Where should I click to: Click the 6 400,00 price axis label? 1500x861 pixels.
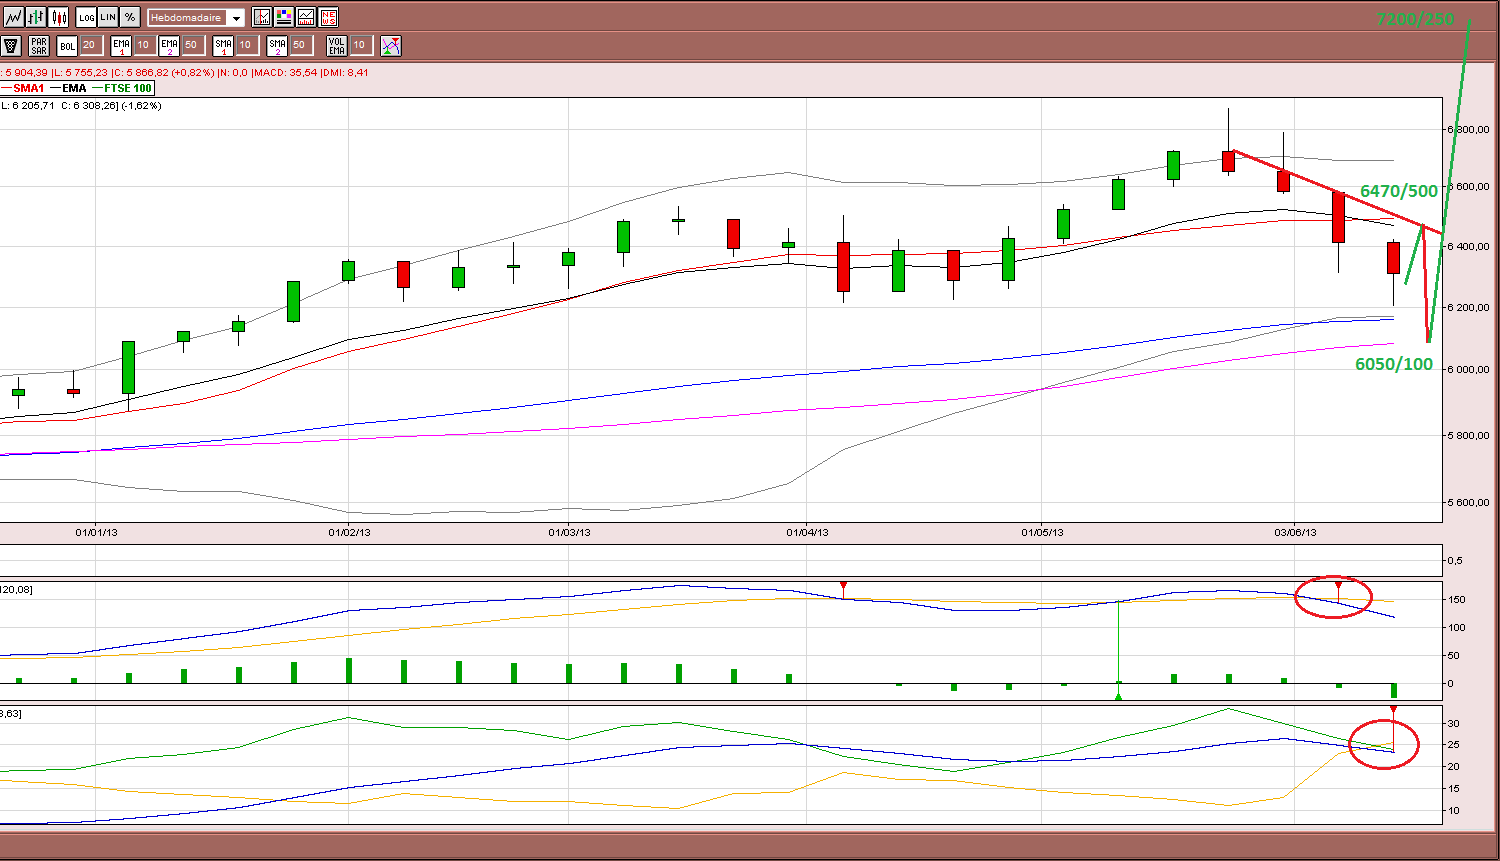coord(1469,246)
